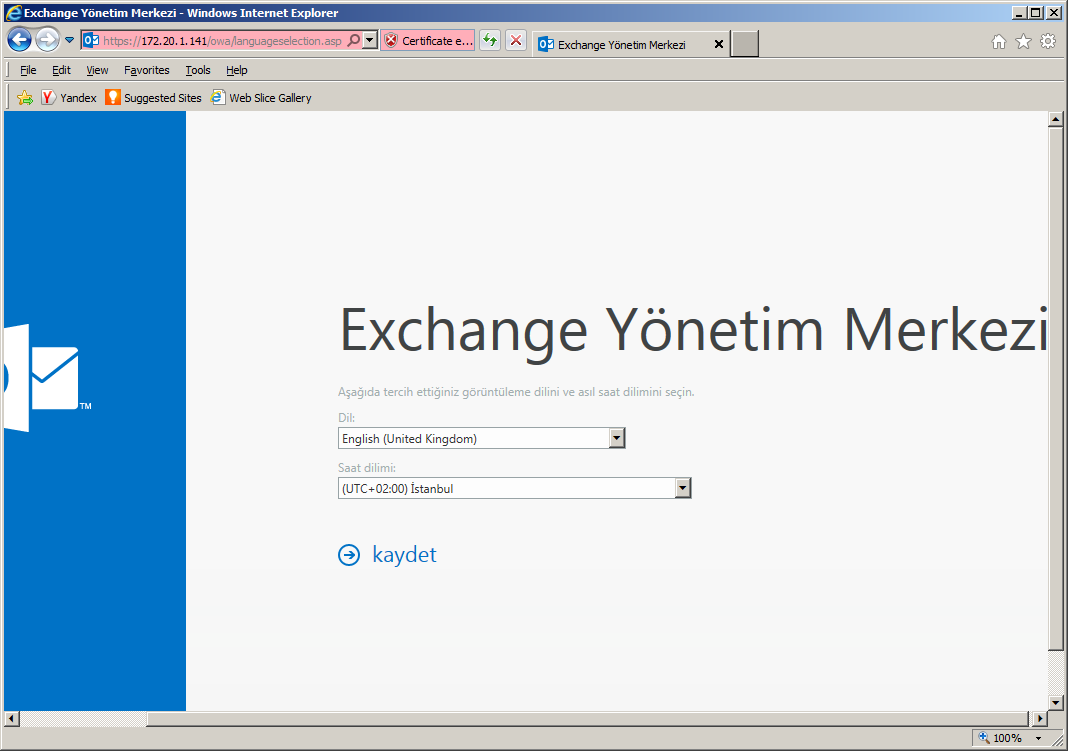The image size is (1068, 751).
Task: Expand the address bar autocomplete dropdown
Action: click(370, 40)
